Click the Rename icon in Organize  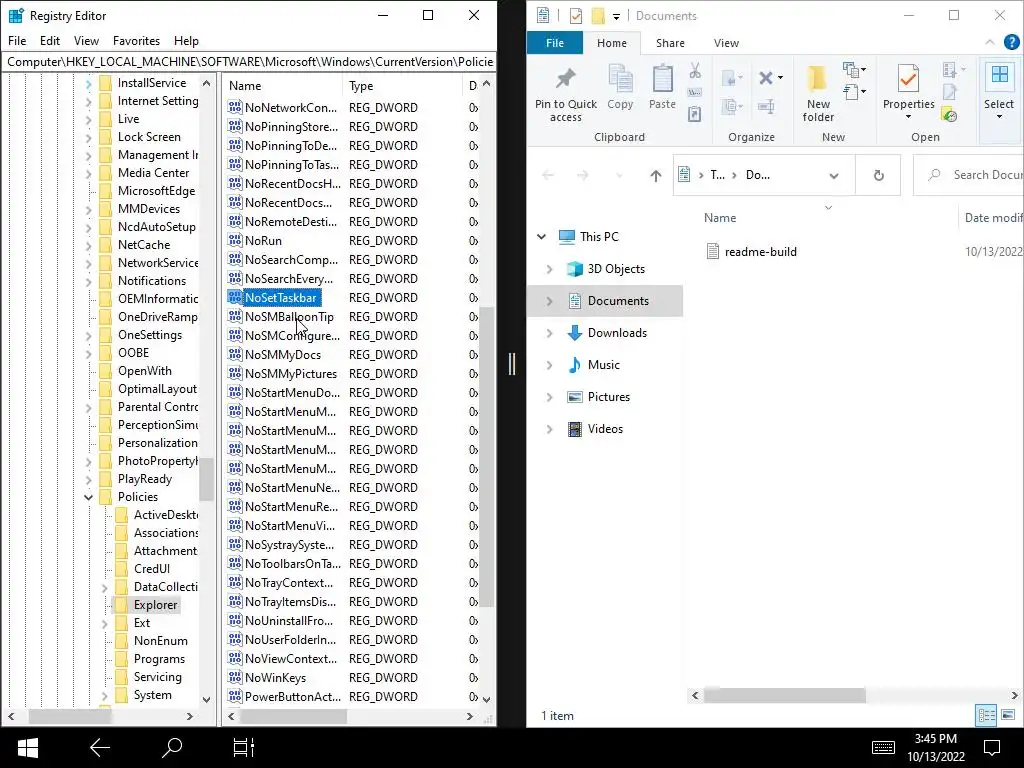tap(766, 106)
